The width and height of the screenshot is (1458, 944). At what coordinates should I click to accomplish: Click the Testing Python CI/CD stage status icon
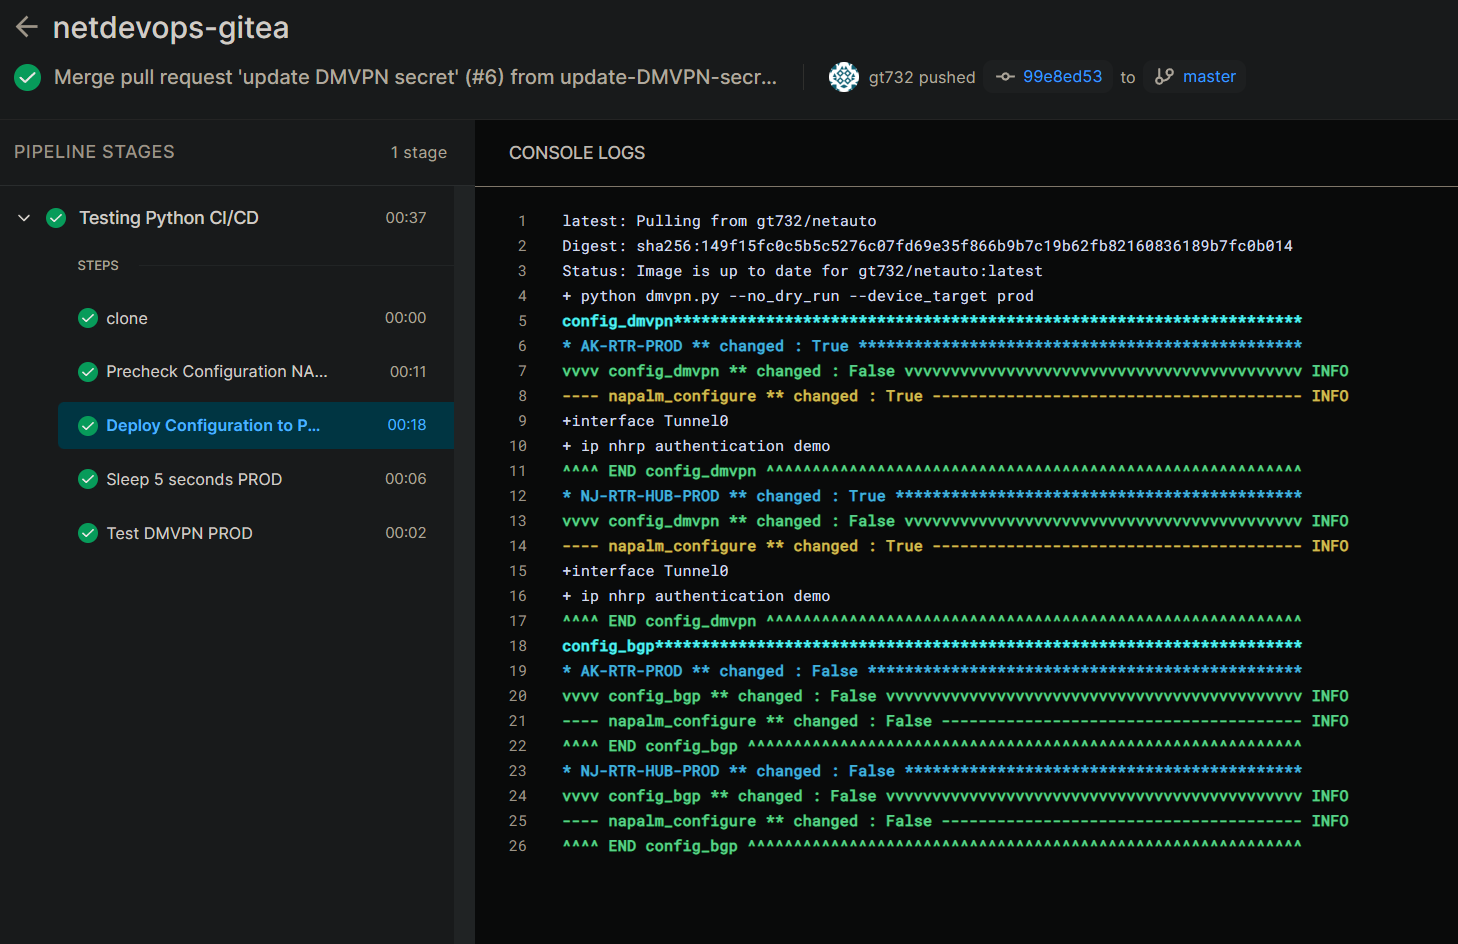click(x=56, y=218)
